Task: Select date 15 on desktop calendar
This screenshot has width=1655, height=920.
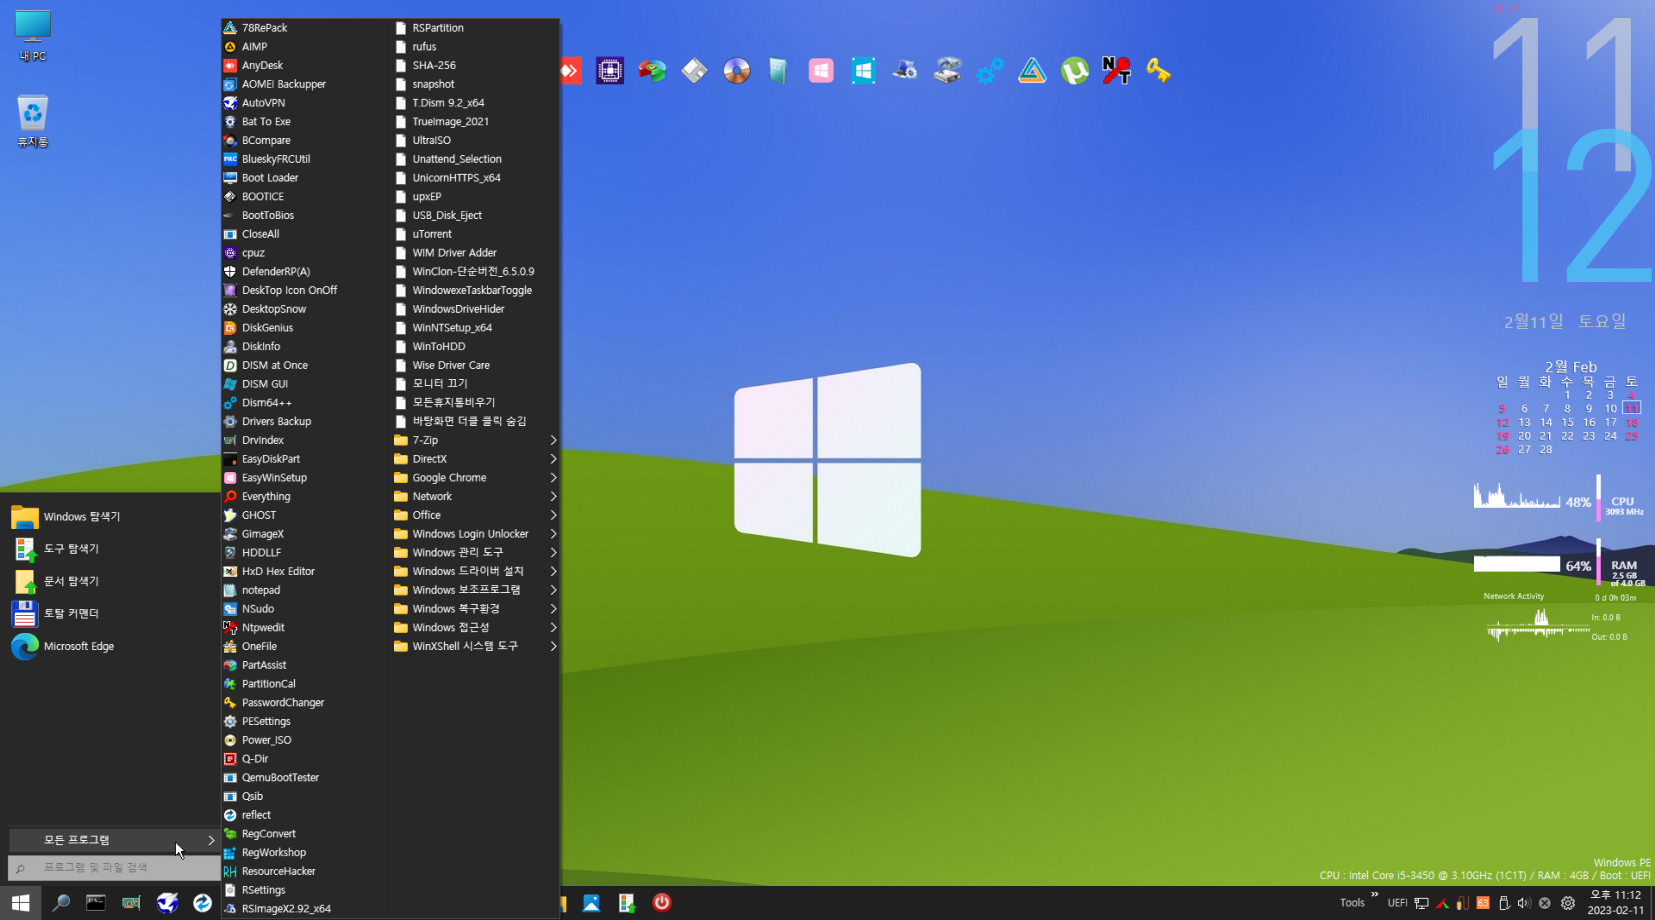Action: (1567, 422)
